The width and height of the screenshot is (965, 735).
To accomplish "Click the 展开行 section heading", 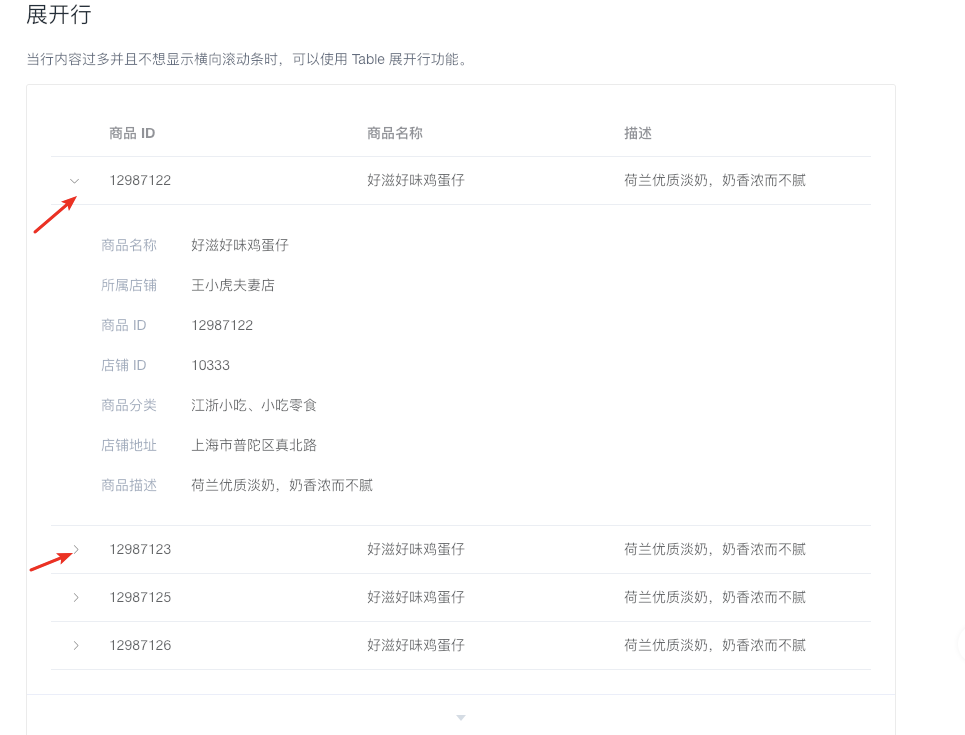I will click(x=58, y=14).
